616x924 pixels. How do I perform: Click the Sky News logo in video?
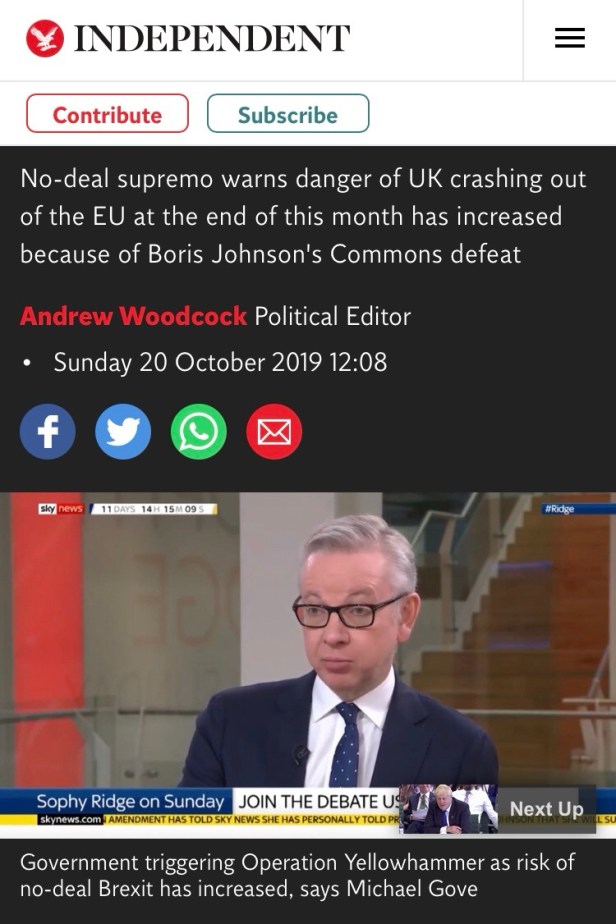click(61, 509)
